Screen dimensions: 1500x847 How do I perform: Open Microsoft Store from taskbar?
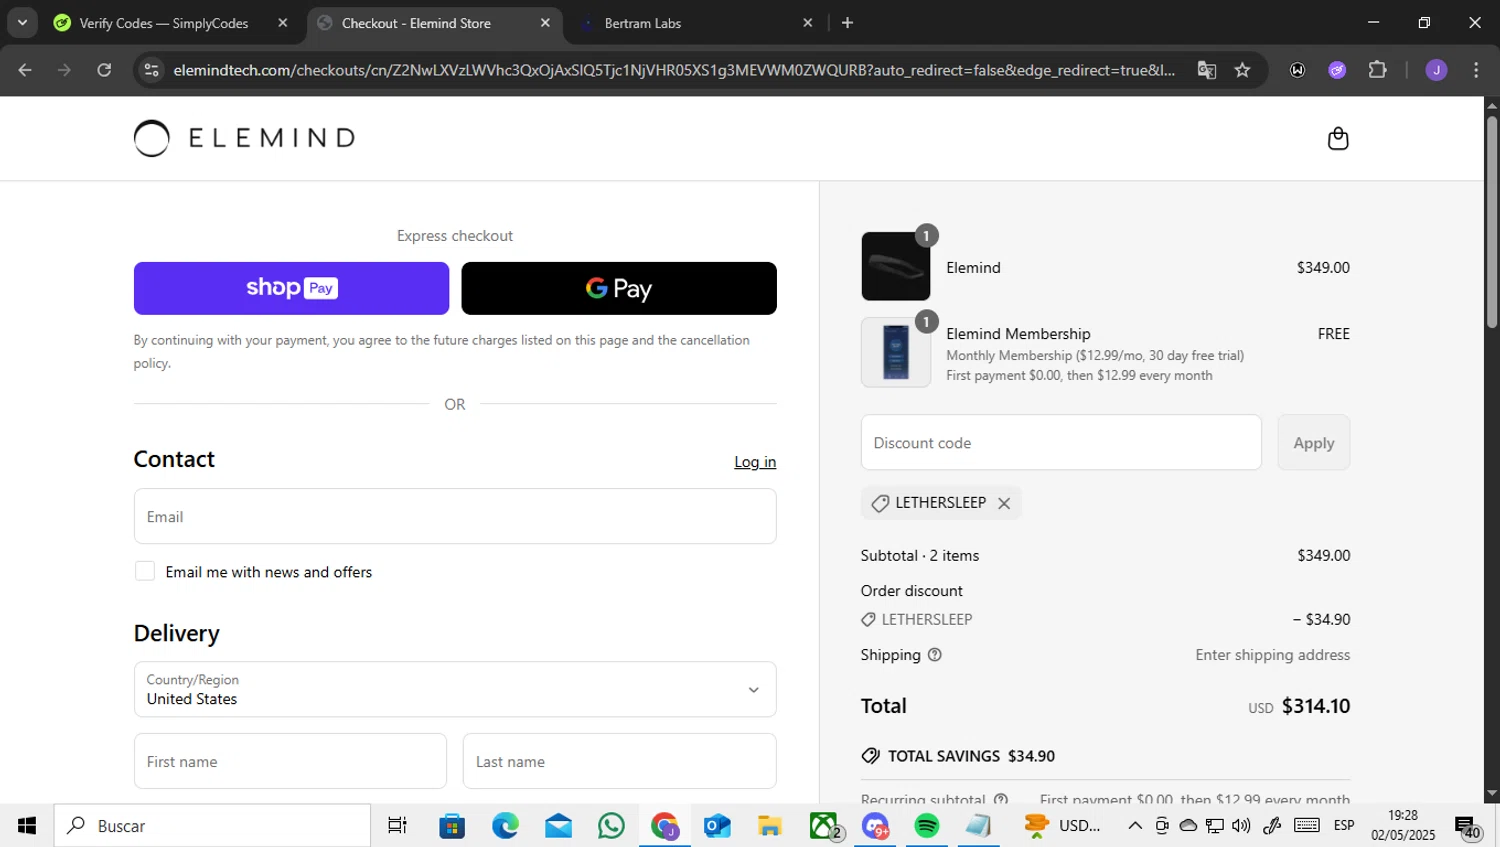click(452, 825)
